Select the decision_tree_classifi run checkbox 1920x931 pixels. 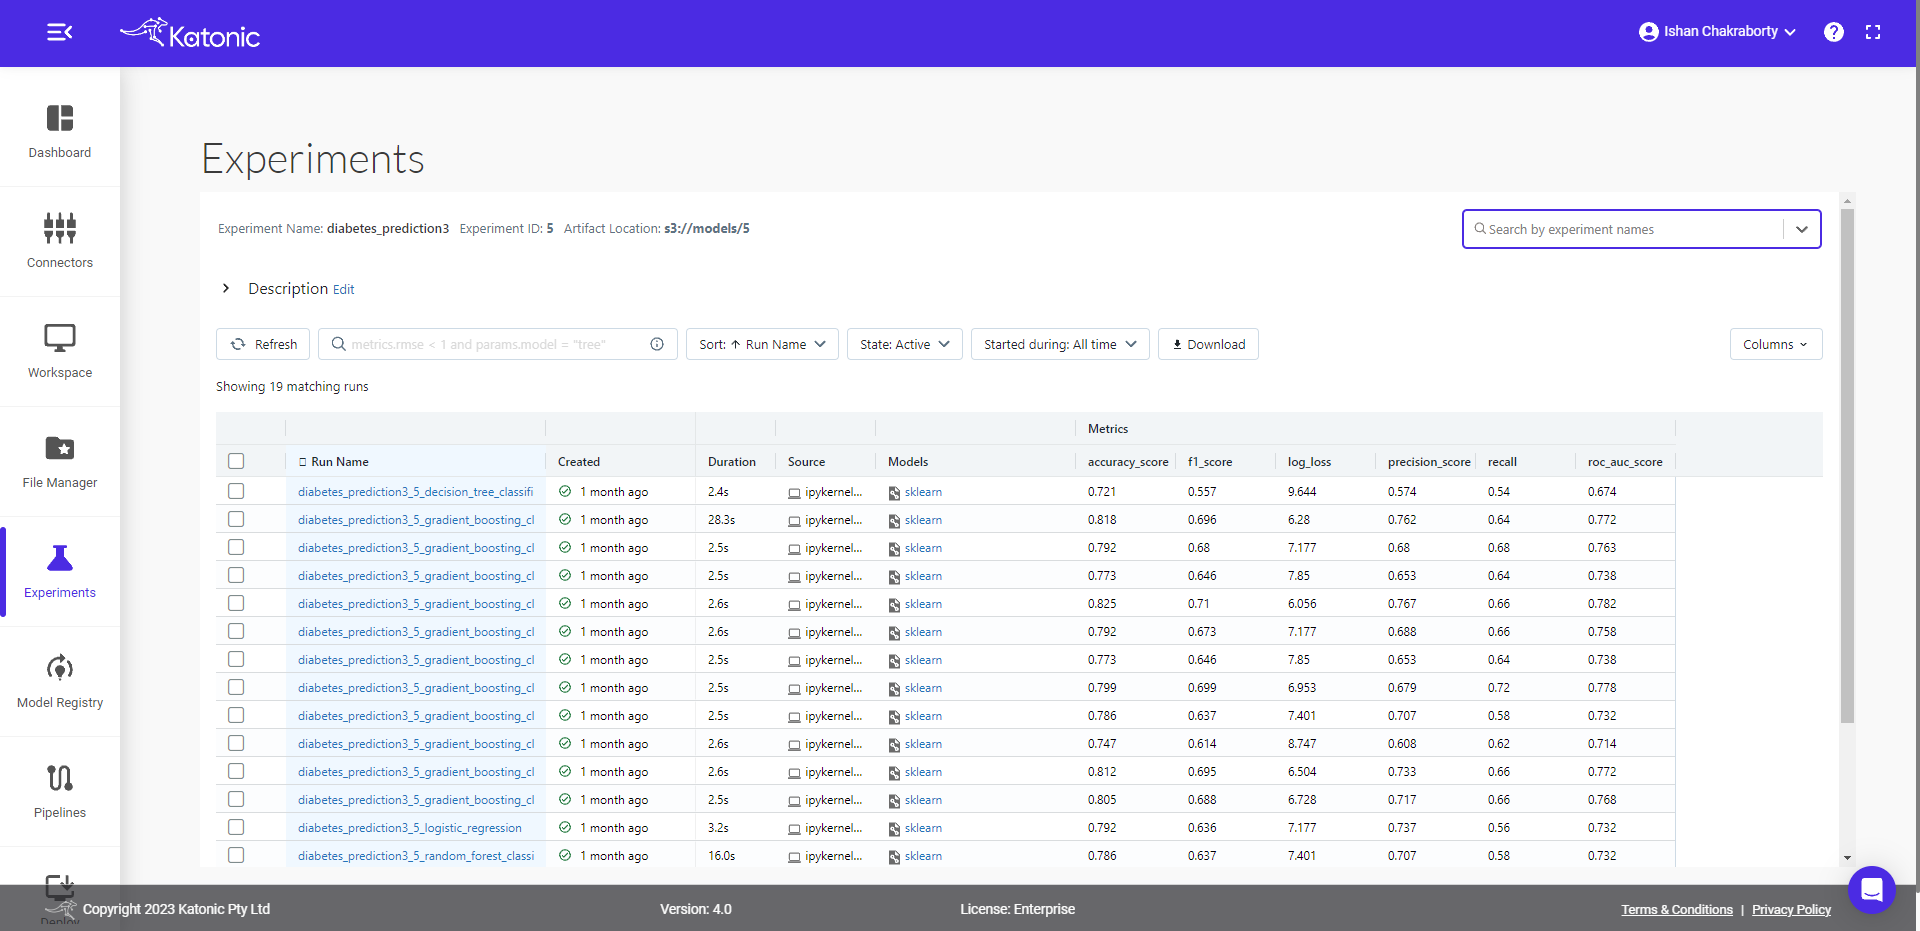point(236,491)
